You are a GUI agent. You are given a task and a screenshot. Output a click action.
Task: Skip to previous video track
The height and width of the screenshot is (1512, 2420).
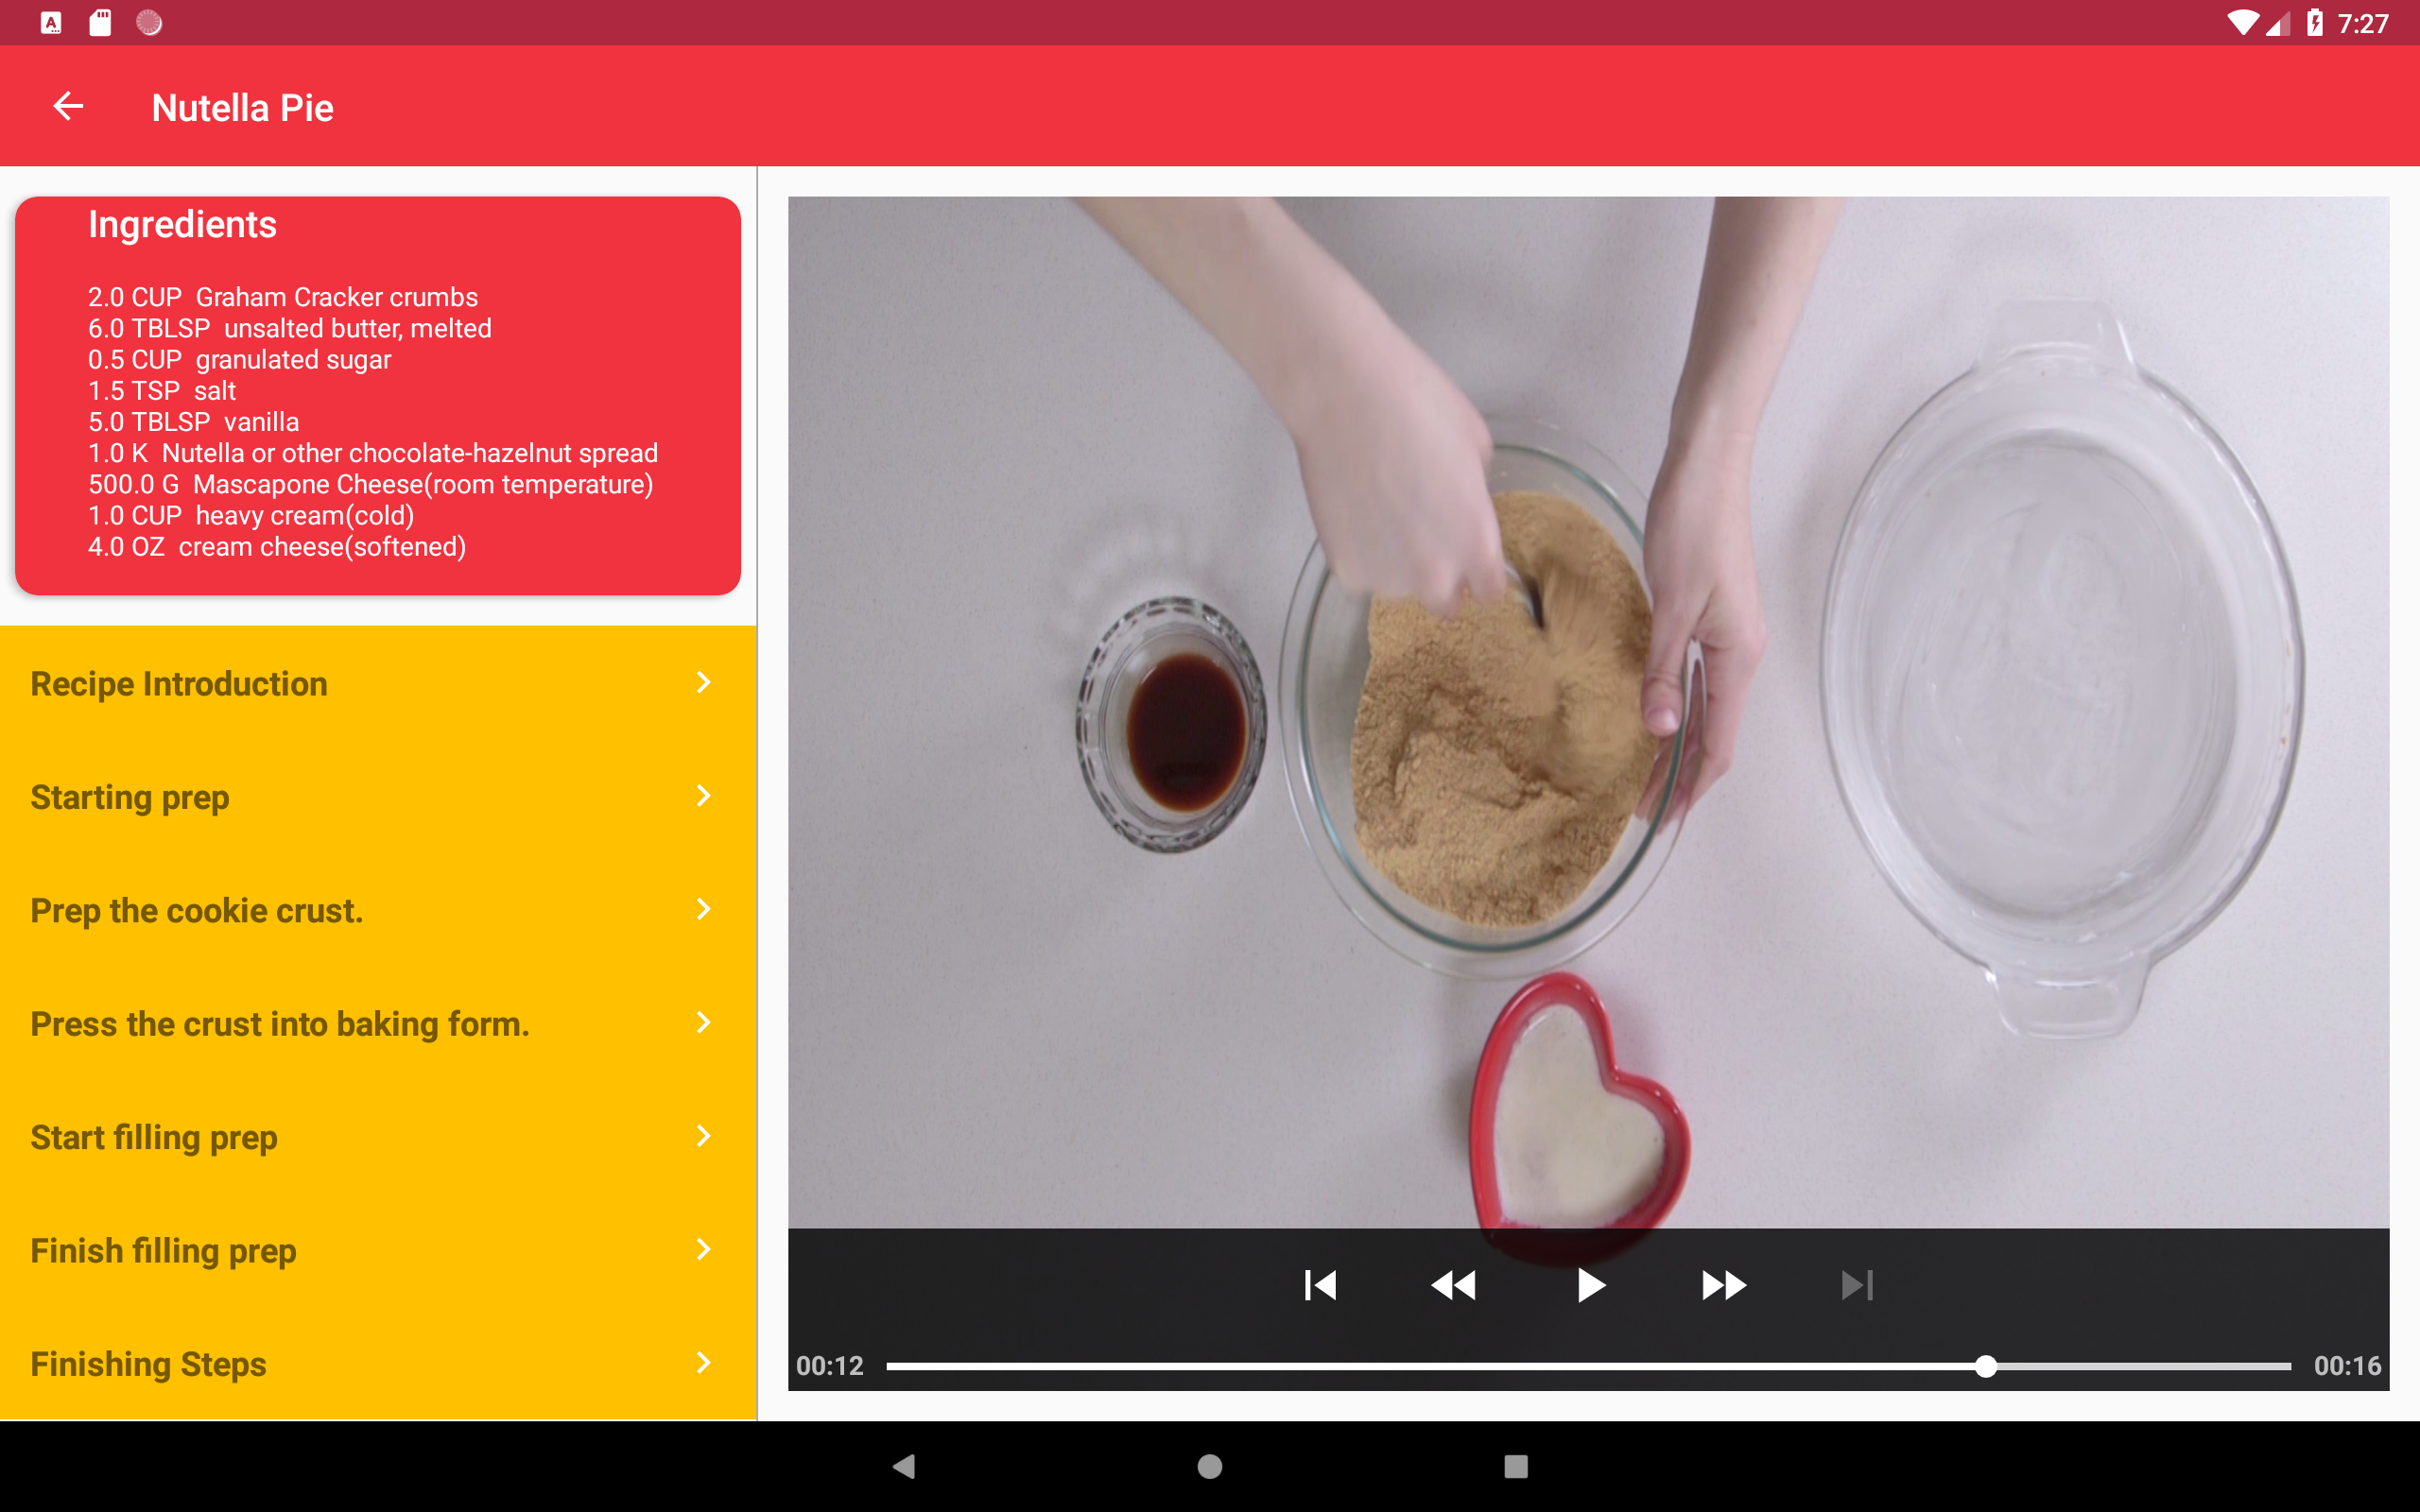pyautogui.click(x=1320, y=1285)
